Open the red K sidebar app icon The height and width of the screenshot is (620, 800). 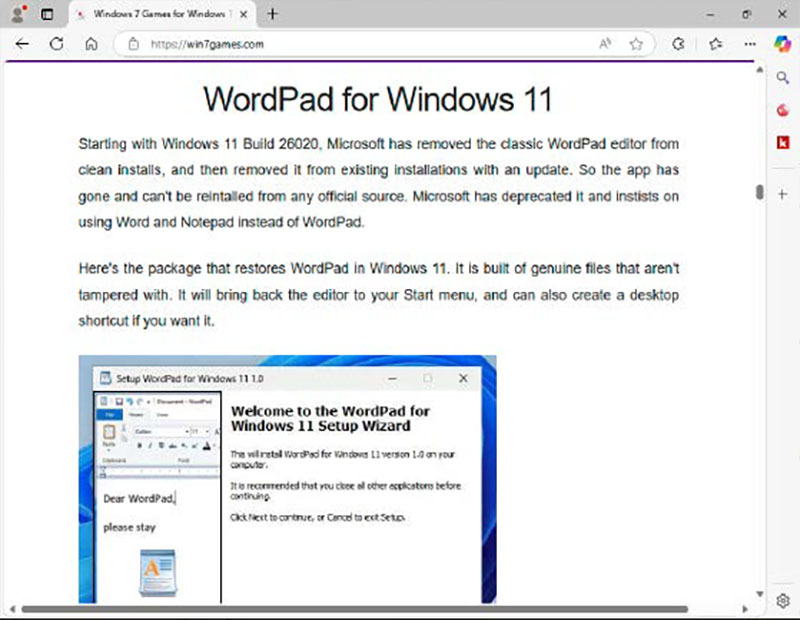pos(783,142)
